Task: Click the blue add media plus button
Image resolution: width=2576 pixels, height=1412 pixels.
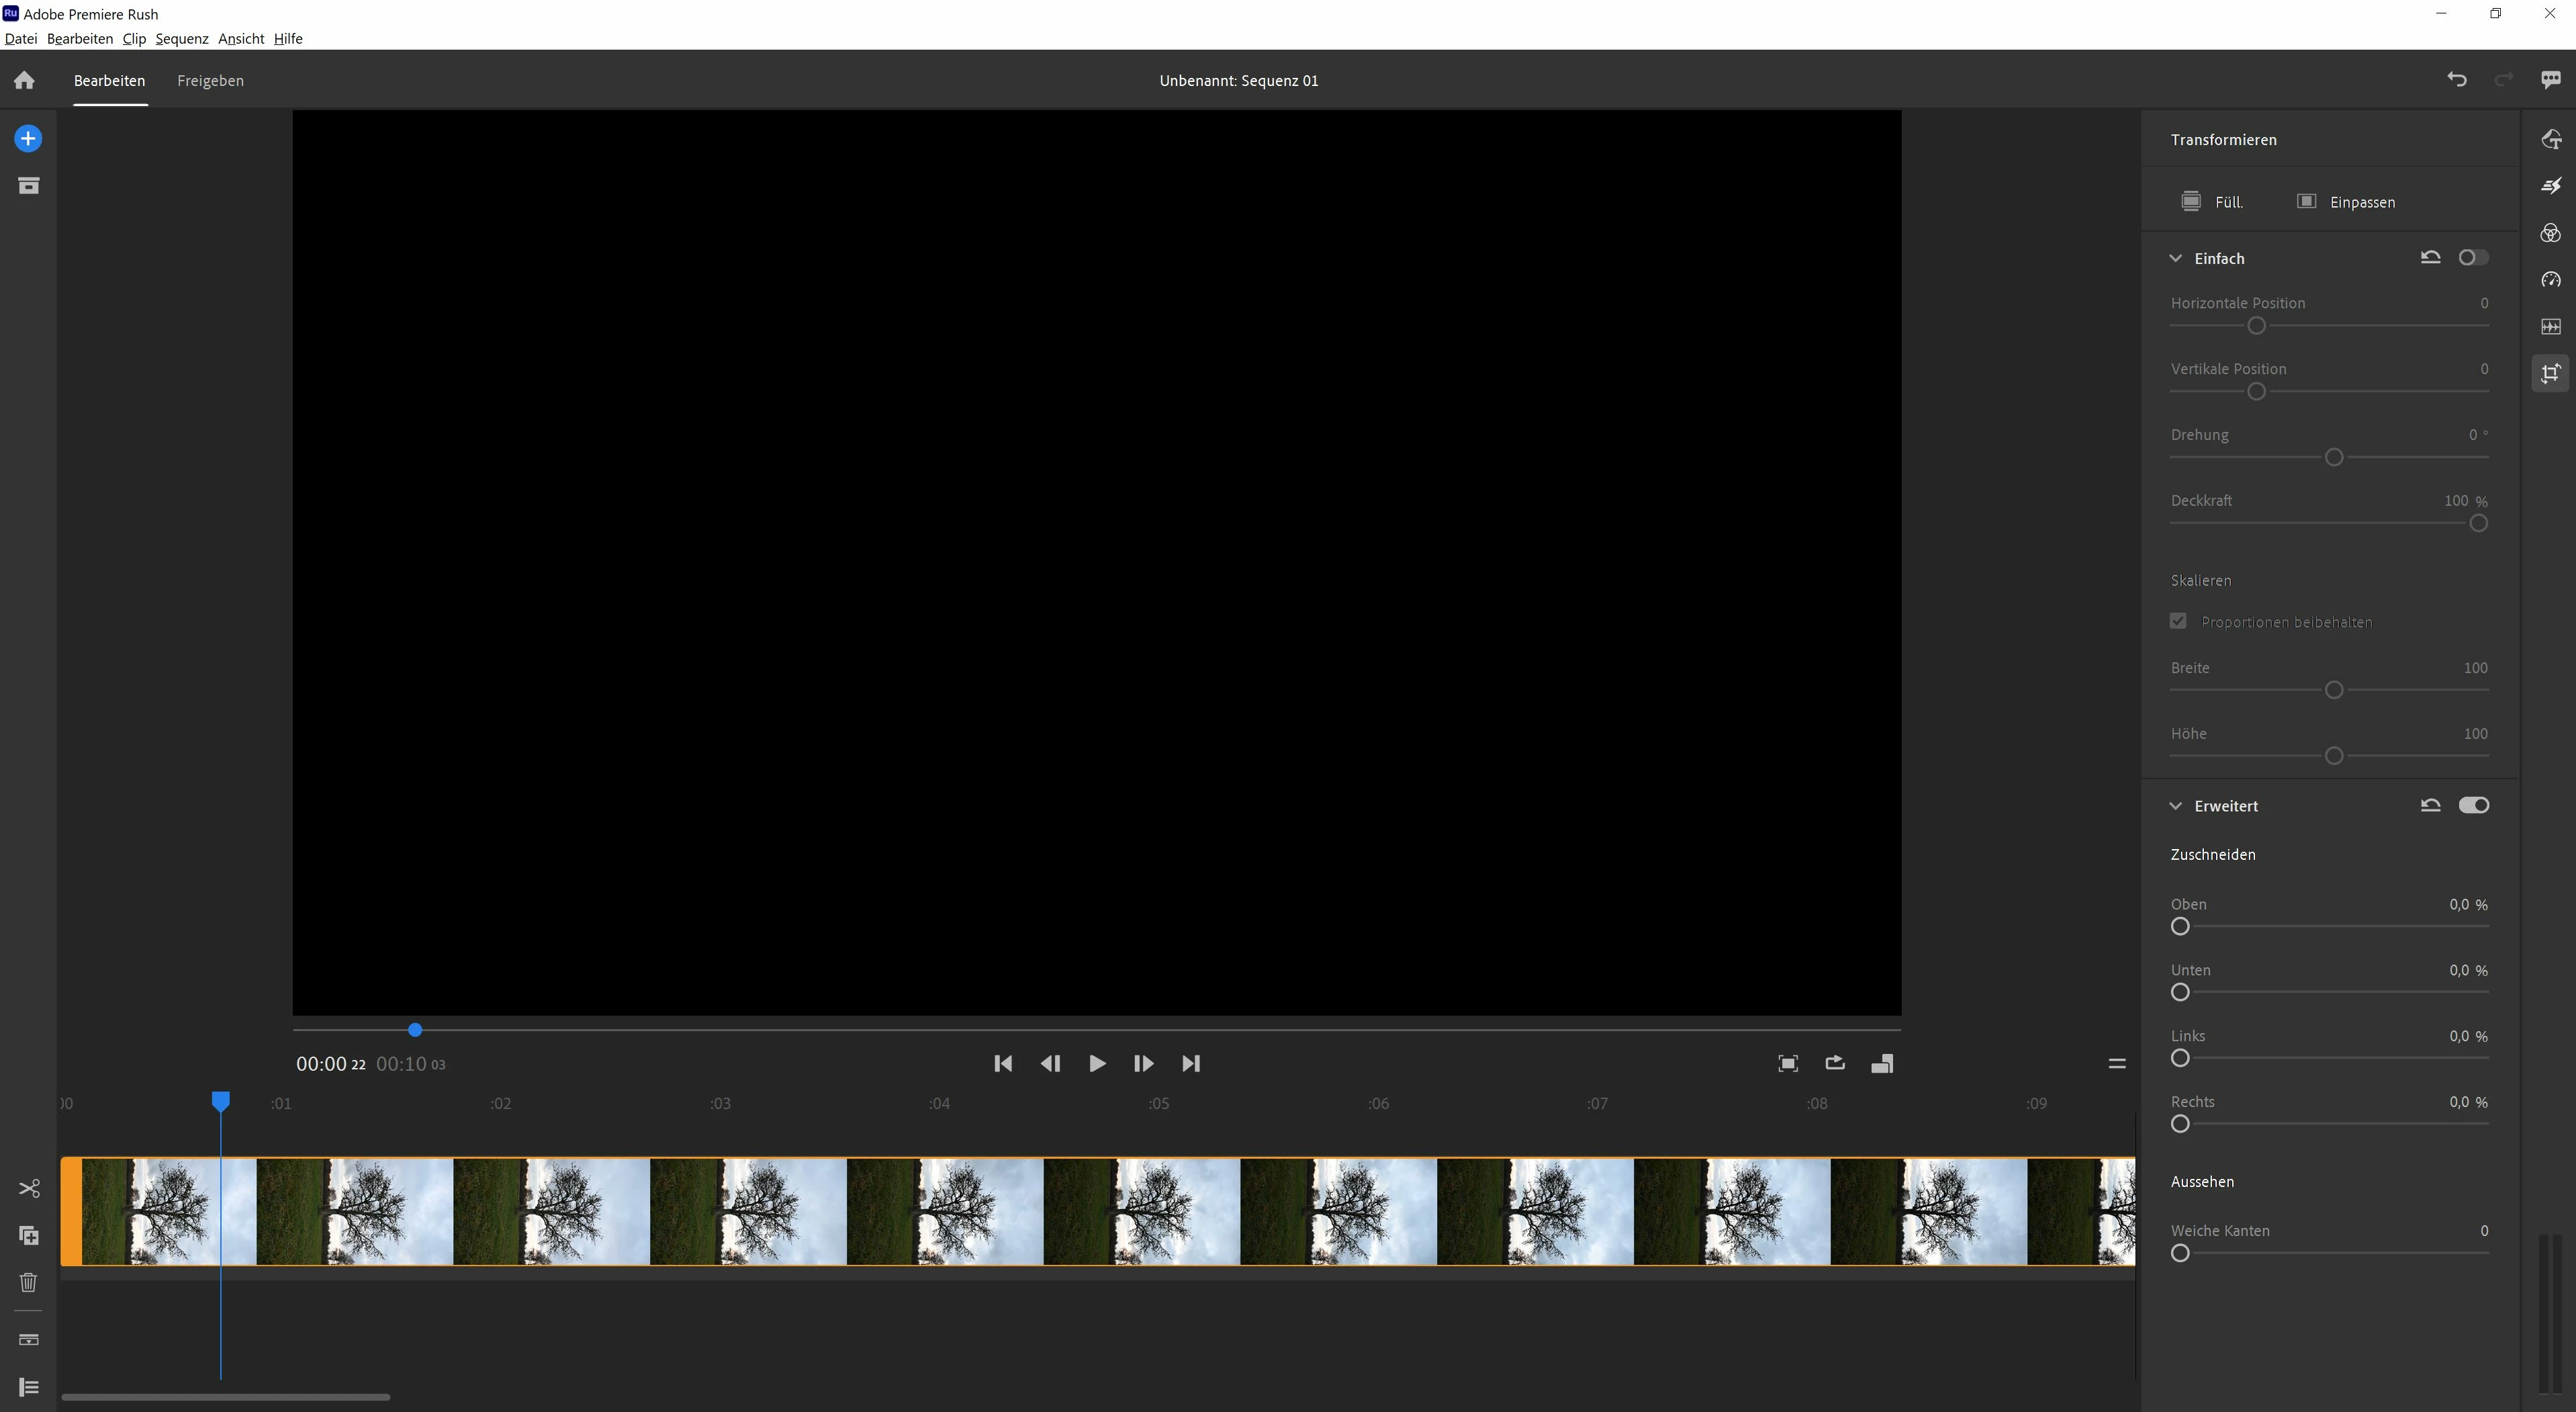Action: pyautogui.click(x=28, y=139)
